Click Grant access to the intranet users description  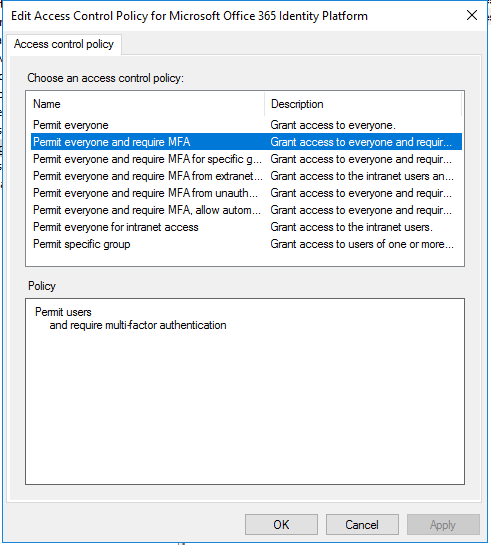pyautogui.click(x=351, y=227)
